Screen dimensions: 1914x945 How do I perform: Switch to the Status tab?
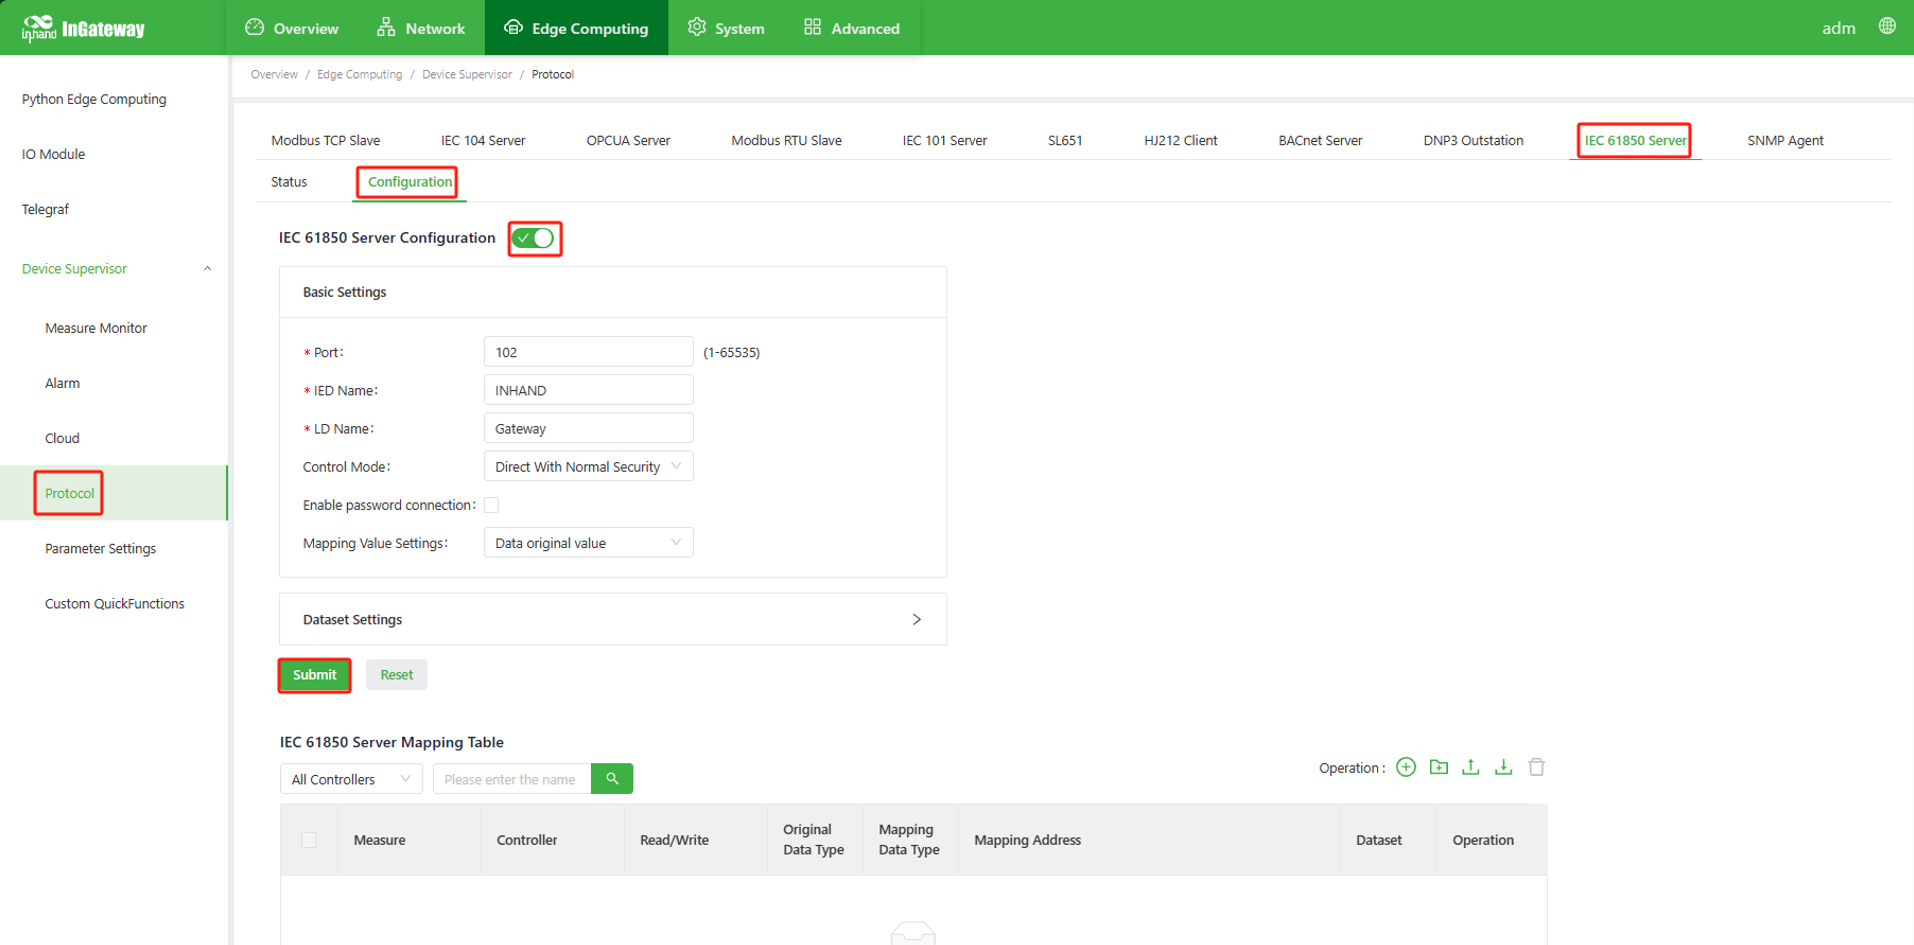click(289, 182)
